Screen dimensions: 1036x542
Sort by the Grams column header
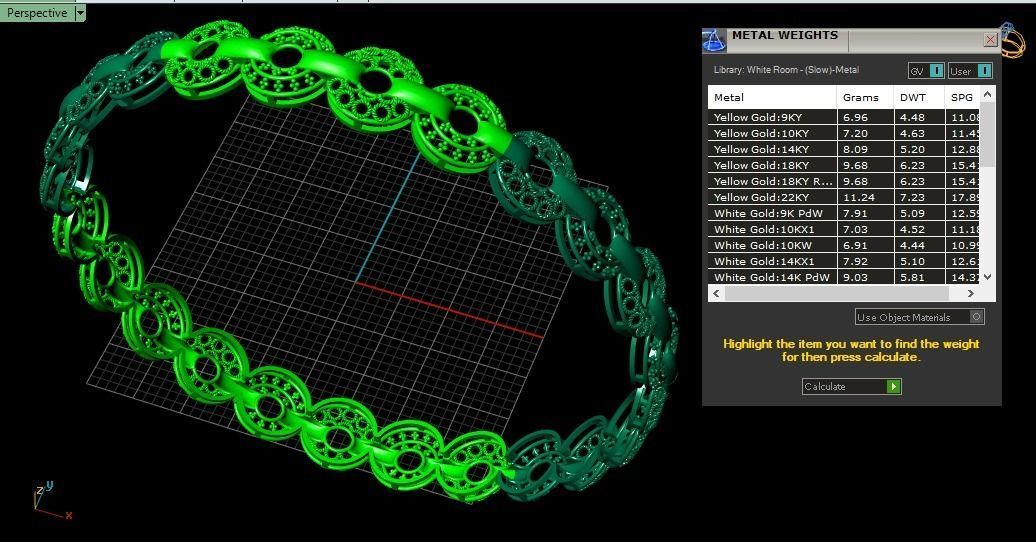[866, 97]
